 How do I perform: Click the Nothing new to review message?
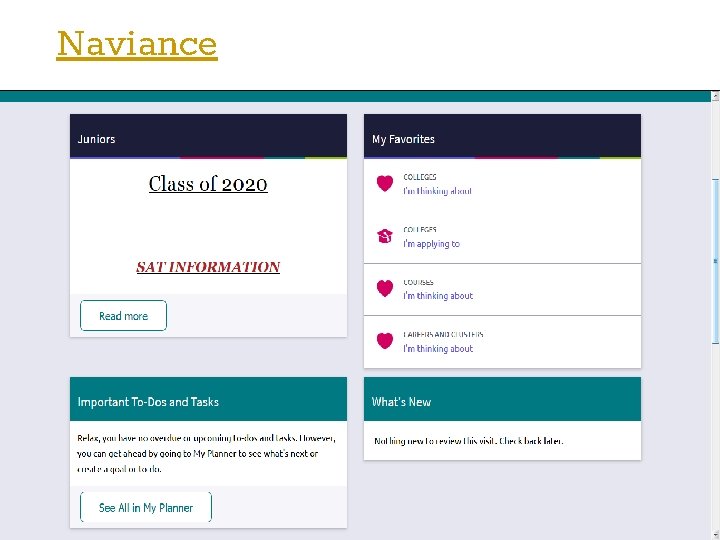pyautogui.click(x=468, y=441)
